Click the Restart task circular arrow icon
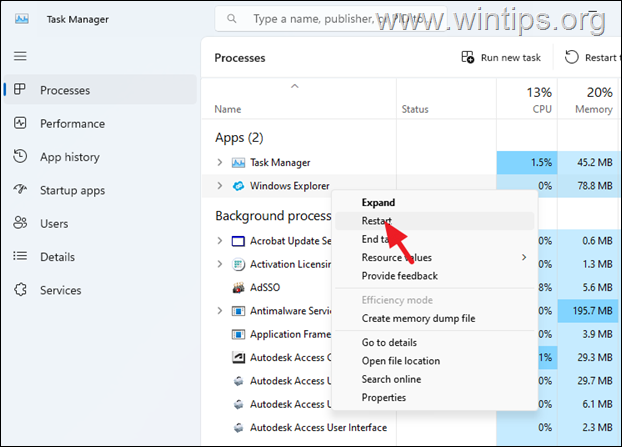The image size is (622, 447). pyautogui.click(x=572, y=57)
